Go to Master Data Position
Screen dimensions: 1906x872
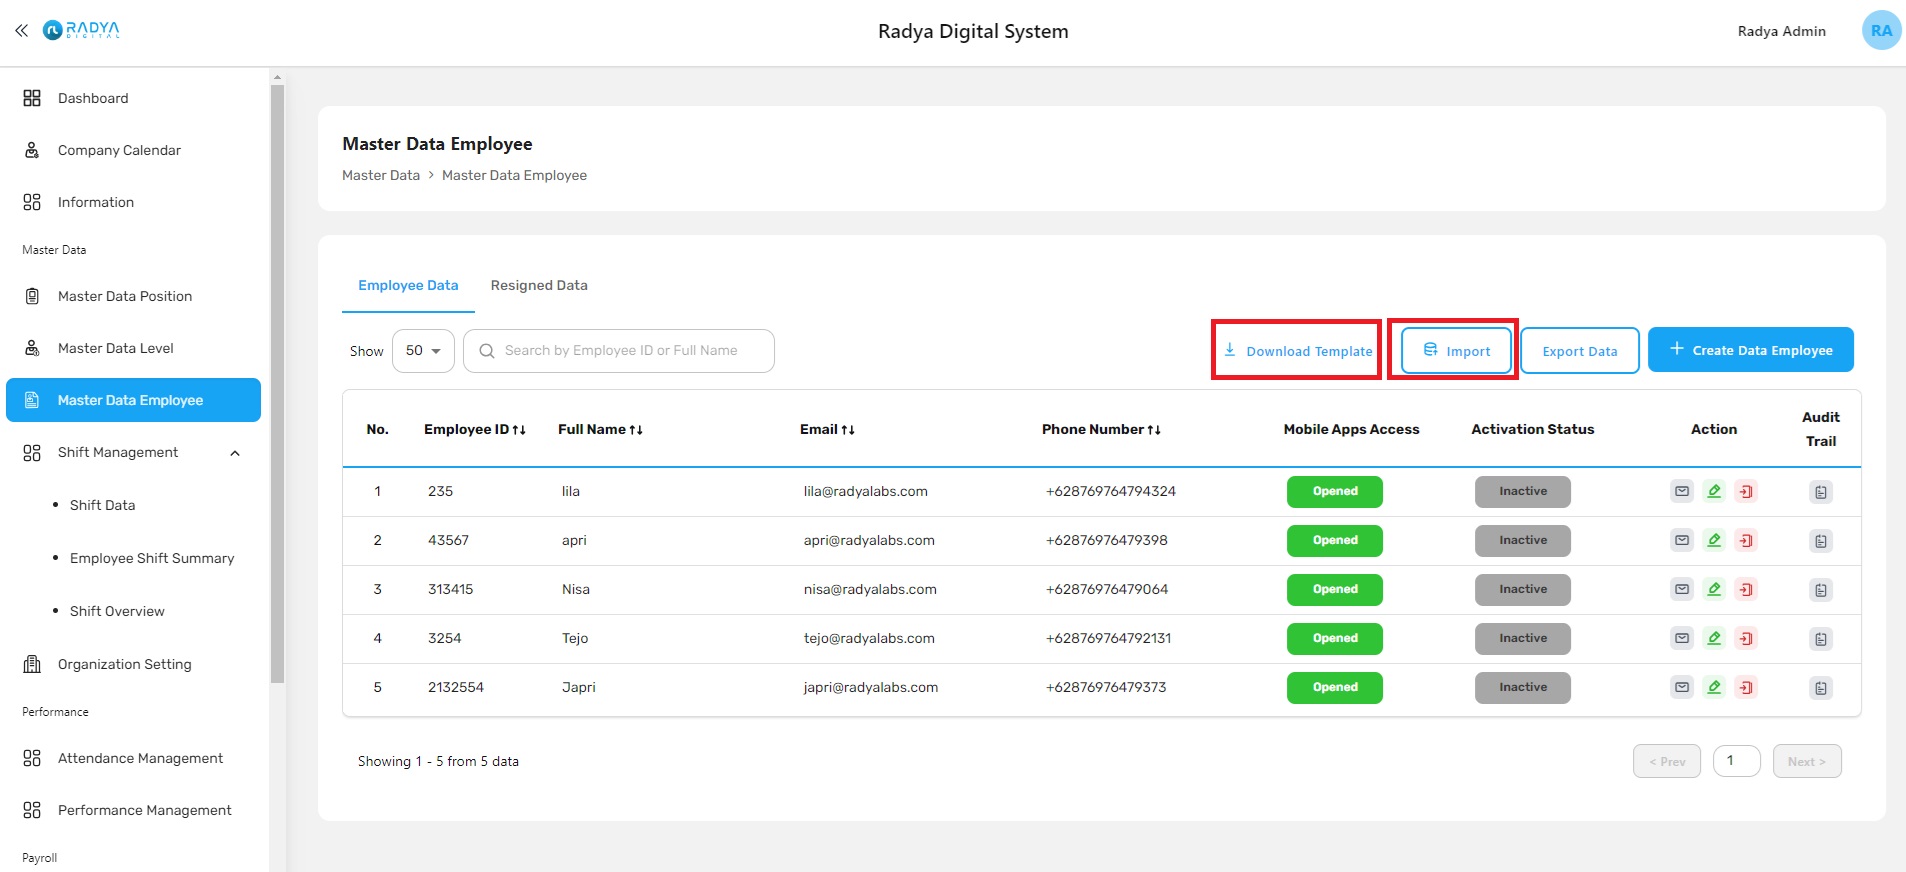point(133,296)
